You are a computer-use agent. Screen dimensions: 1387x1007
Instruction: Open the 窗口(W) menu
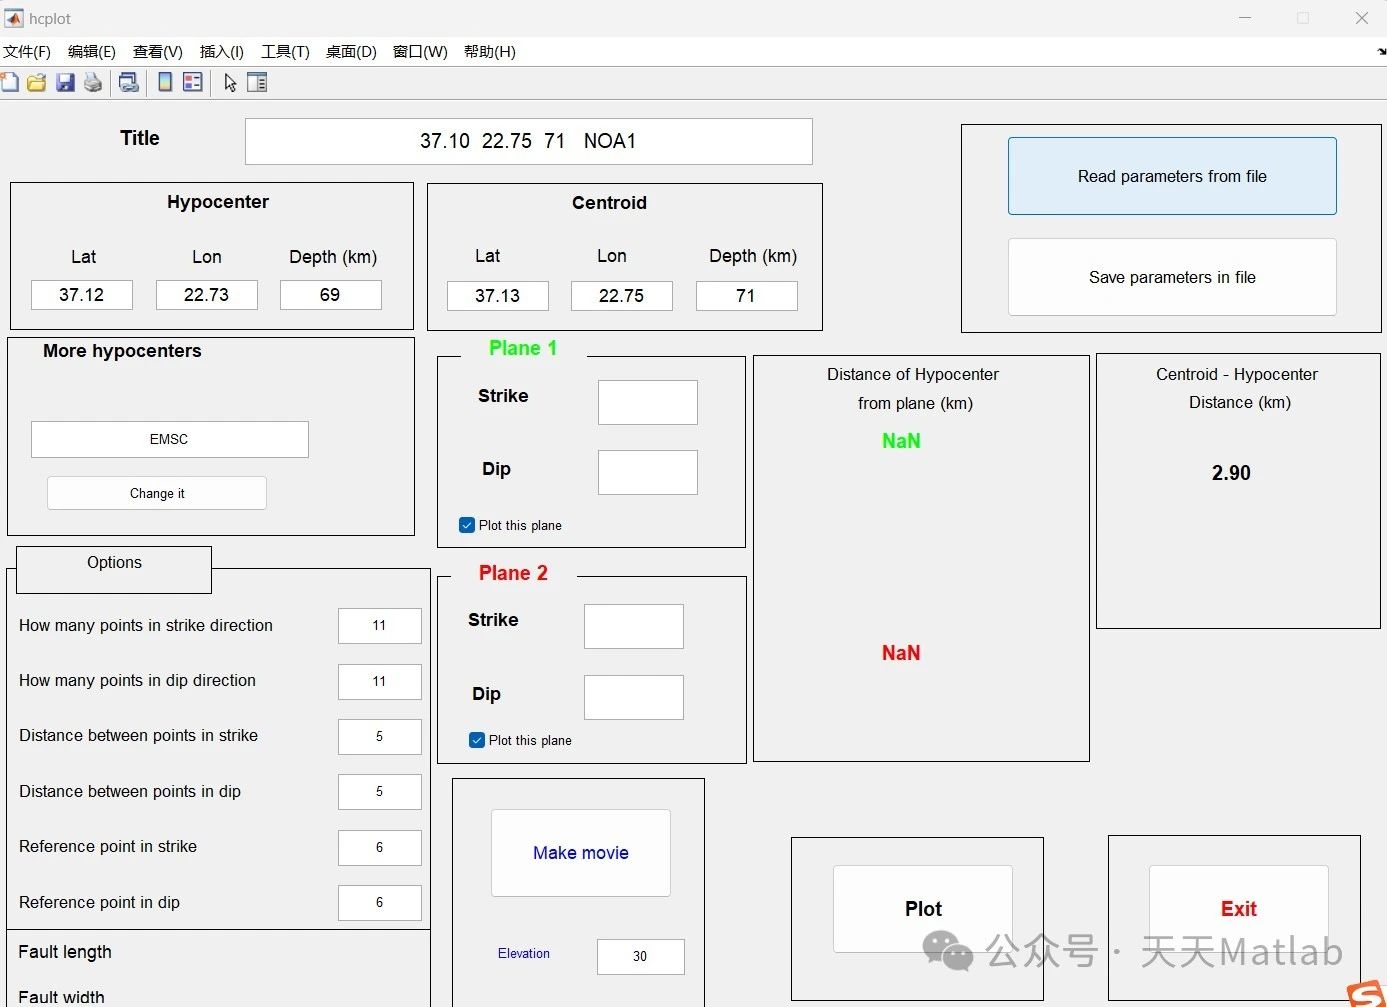pyautogui.click(x=420, y=52)
